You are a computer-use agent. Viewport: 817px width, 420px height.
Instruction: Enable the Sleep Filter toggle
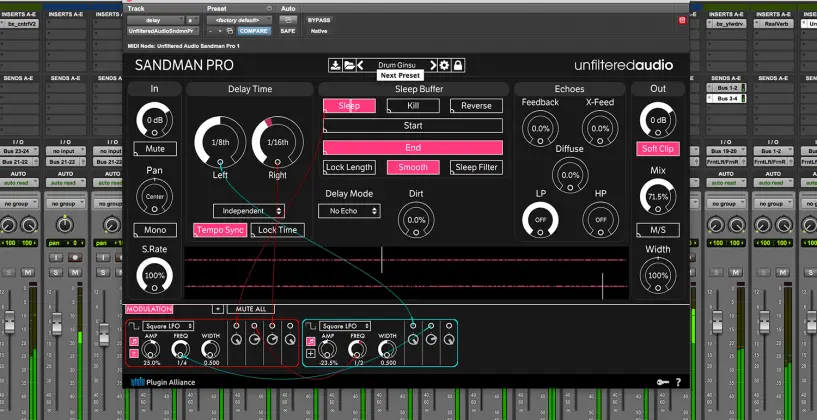pos(476,167)
